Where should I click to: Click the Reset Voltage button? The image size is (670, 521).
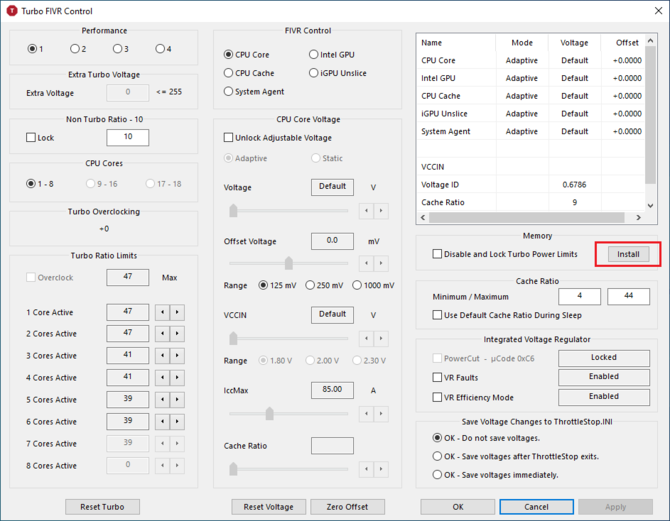click(x=268, y=506)
